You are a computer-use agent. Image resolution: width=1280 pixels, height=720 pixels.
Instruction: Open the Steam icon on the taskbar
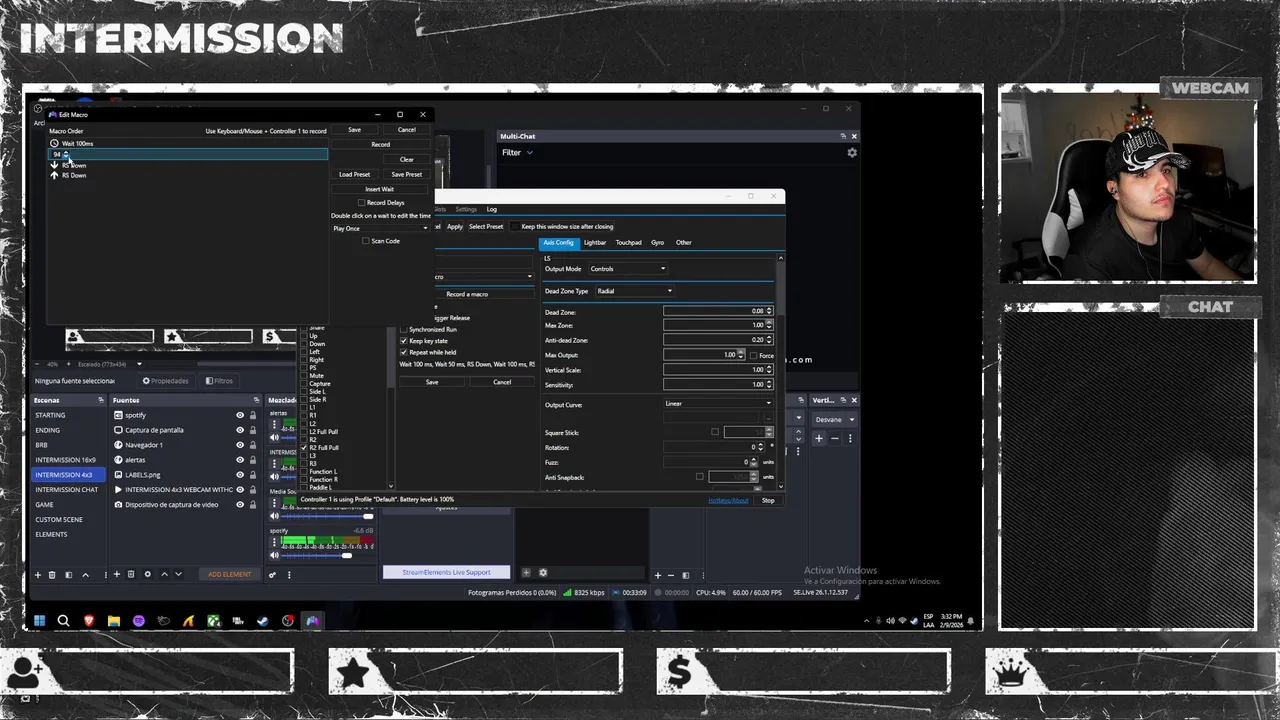pyautogui.click(x=263, y=621)
